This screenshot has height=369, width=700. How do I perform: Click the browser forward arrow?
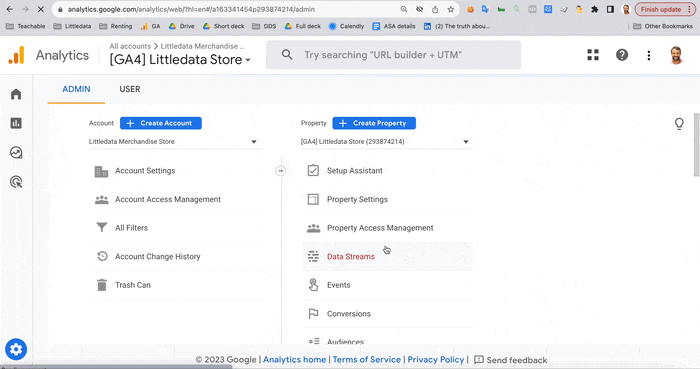click(x=25, y=9)
